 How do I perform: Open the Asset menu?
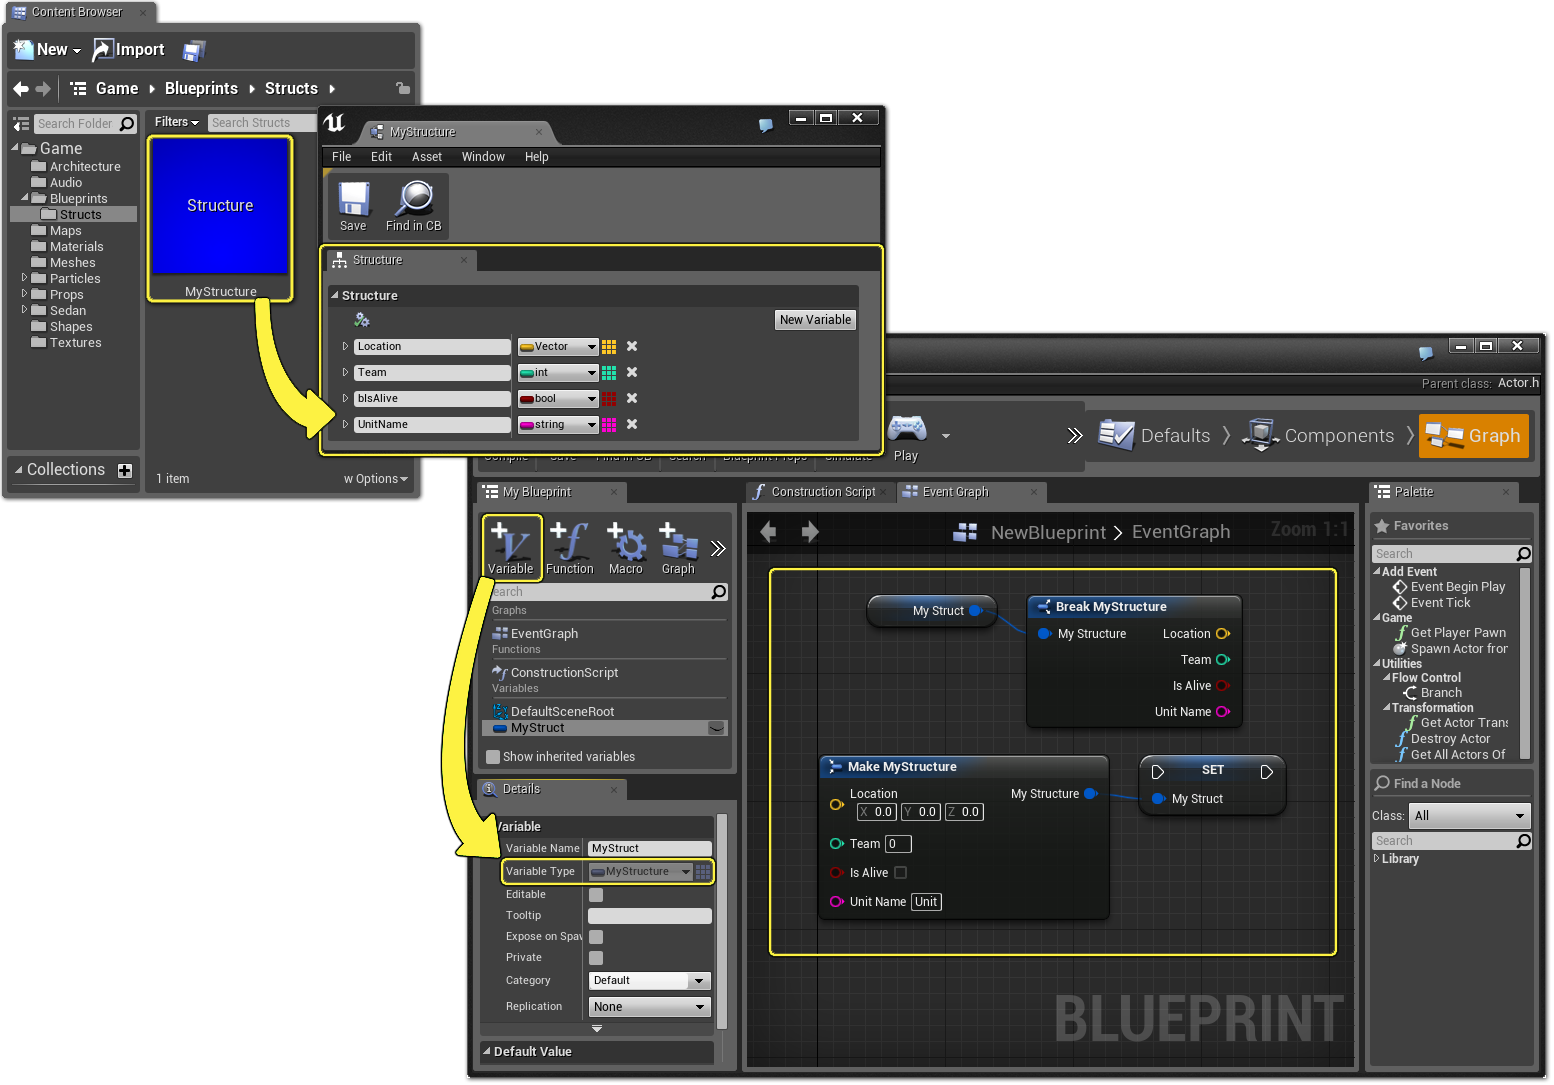coord(426,157)
